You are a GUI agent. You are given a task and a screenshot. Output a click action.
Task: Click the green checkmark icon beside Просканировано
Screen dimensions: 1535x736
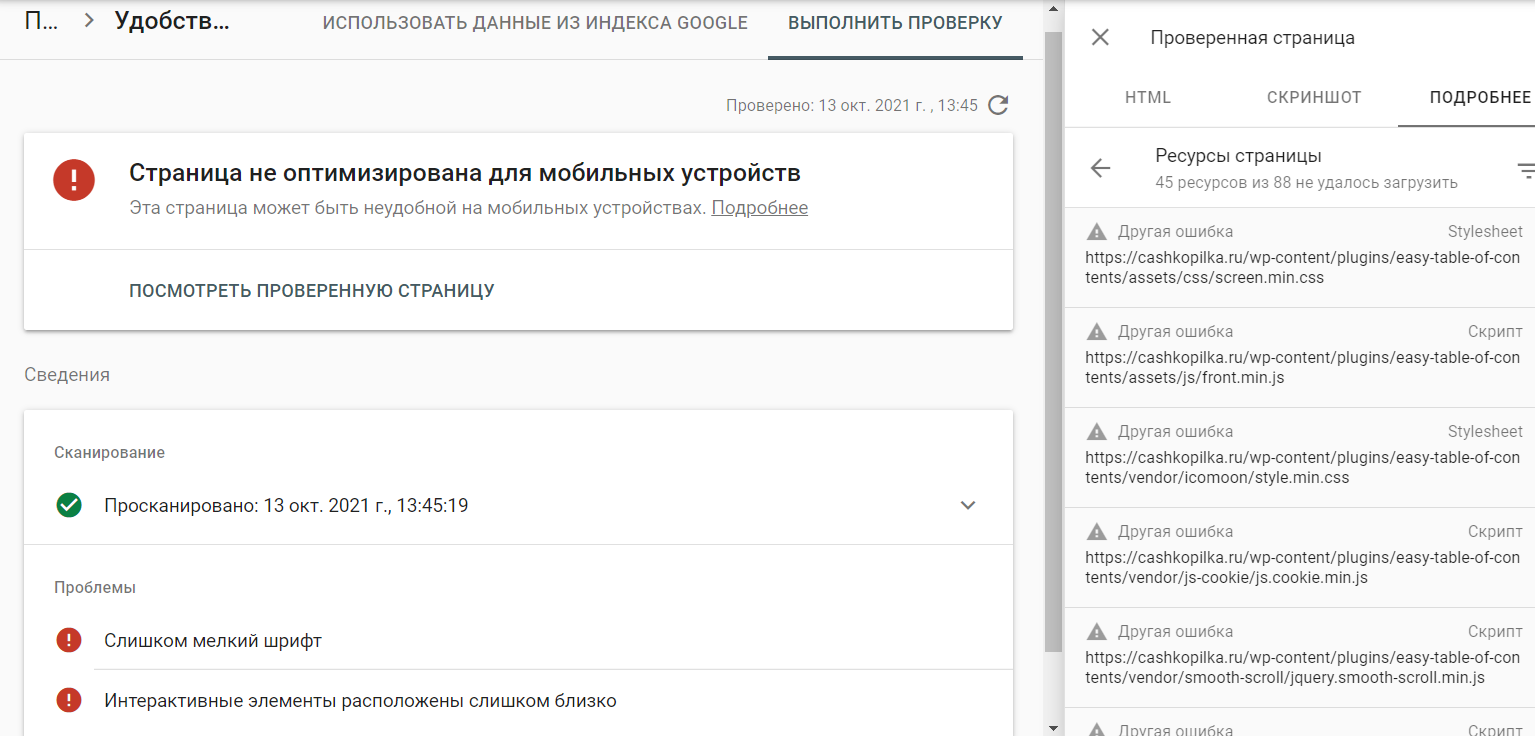point(69,505)
